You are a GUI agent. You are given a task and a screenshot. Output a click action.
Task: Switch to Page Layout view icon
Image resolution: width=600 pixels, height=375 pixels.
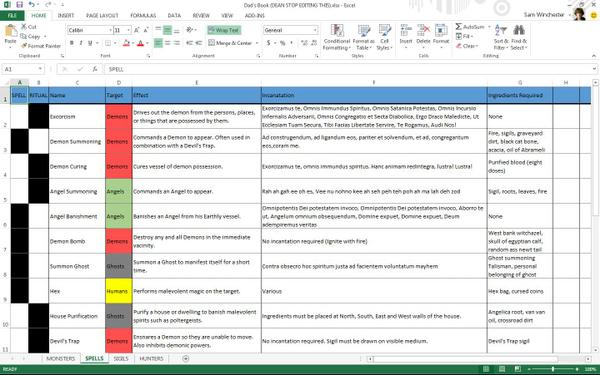tap(502, 369)
